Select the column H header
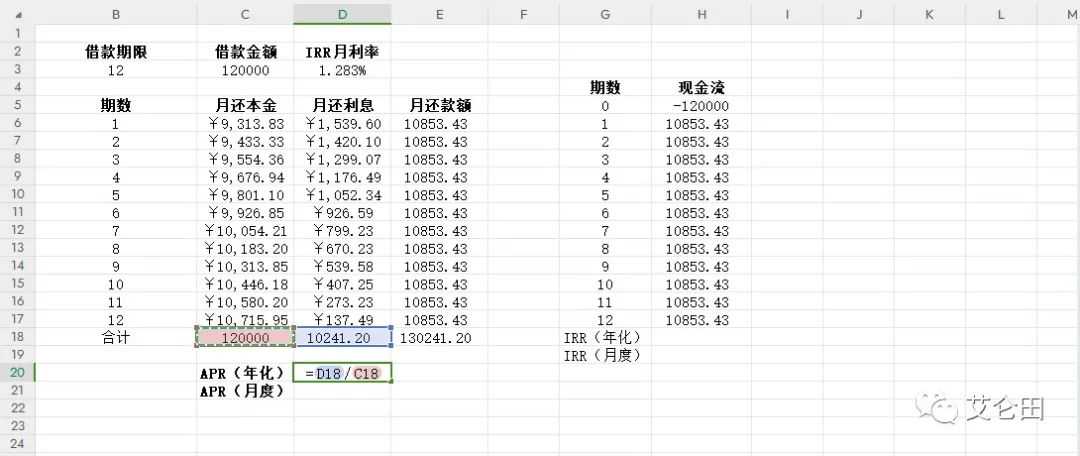 point(701,14)
